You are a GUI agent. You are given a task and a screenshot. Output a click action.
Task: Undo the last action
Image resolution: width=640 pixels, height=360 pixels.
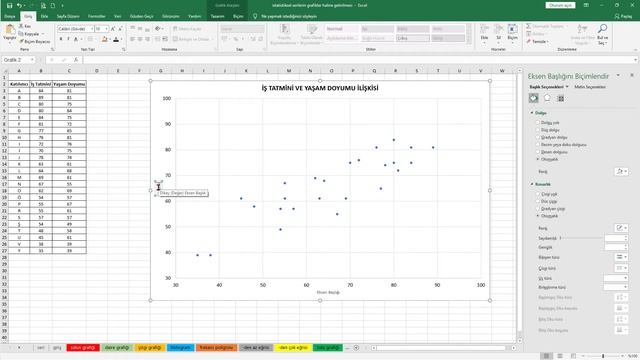coord(19,5)
